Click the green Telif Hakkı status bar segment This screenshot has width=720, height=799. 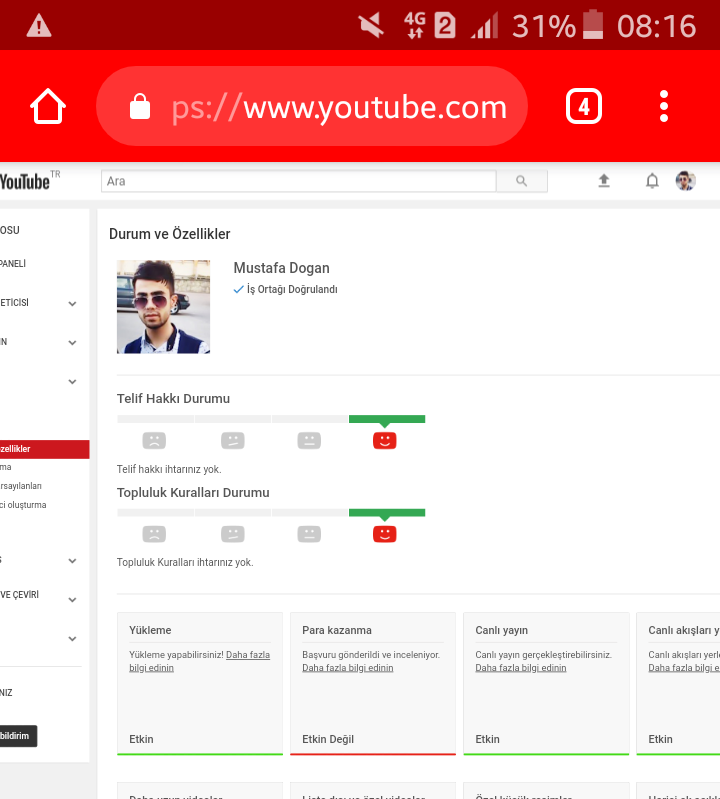click(x=387, y=419)
